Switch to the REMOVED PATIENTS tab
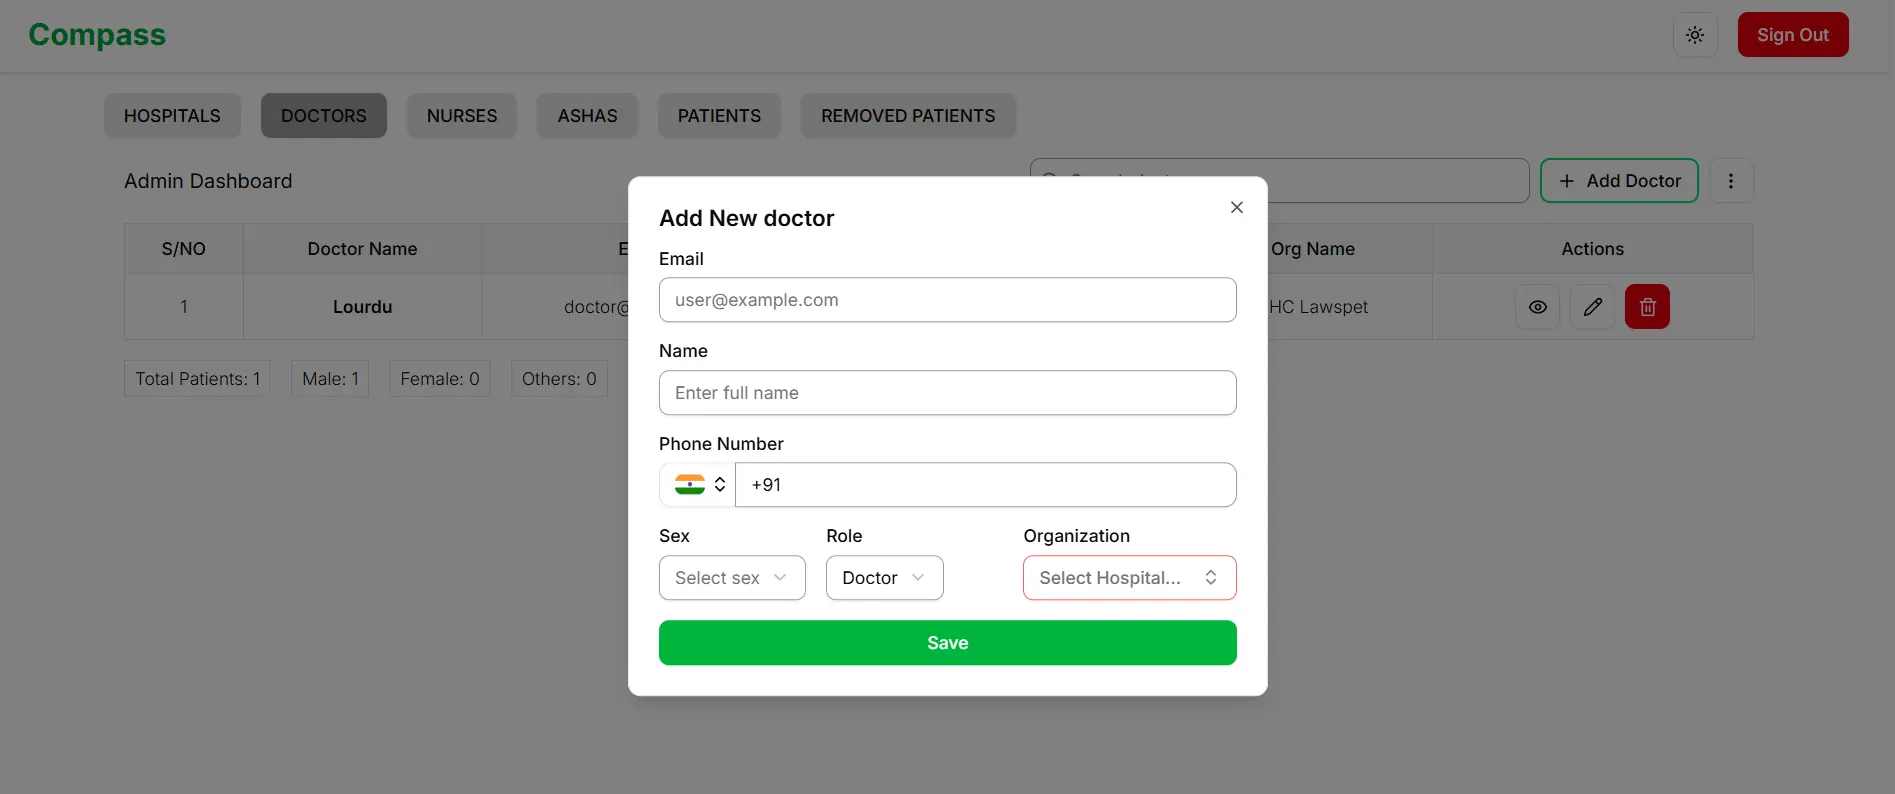Viewport: 1895px width, 794px height. point(908,116)
